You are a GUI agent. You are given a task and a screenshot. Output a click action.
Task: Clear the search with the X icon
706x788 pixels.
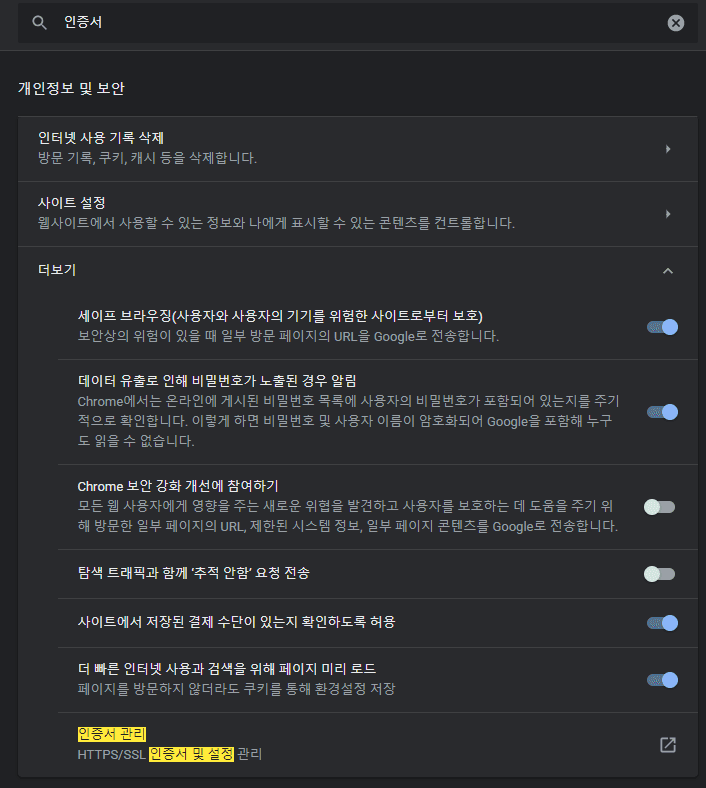[x=675, y=23]
